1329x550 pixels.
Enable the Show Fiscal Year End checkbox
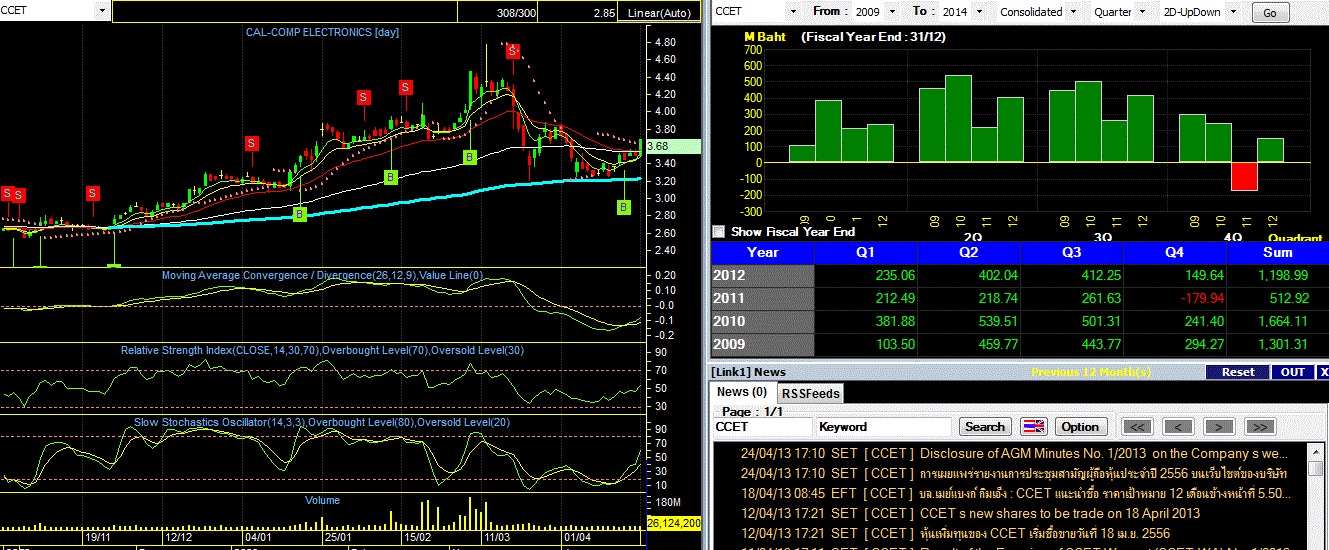[718, 232]
